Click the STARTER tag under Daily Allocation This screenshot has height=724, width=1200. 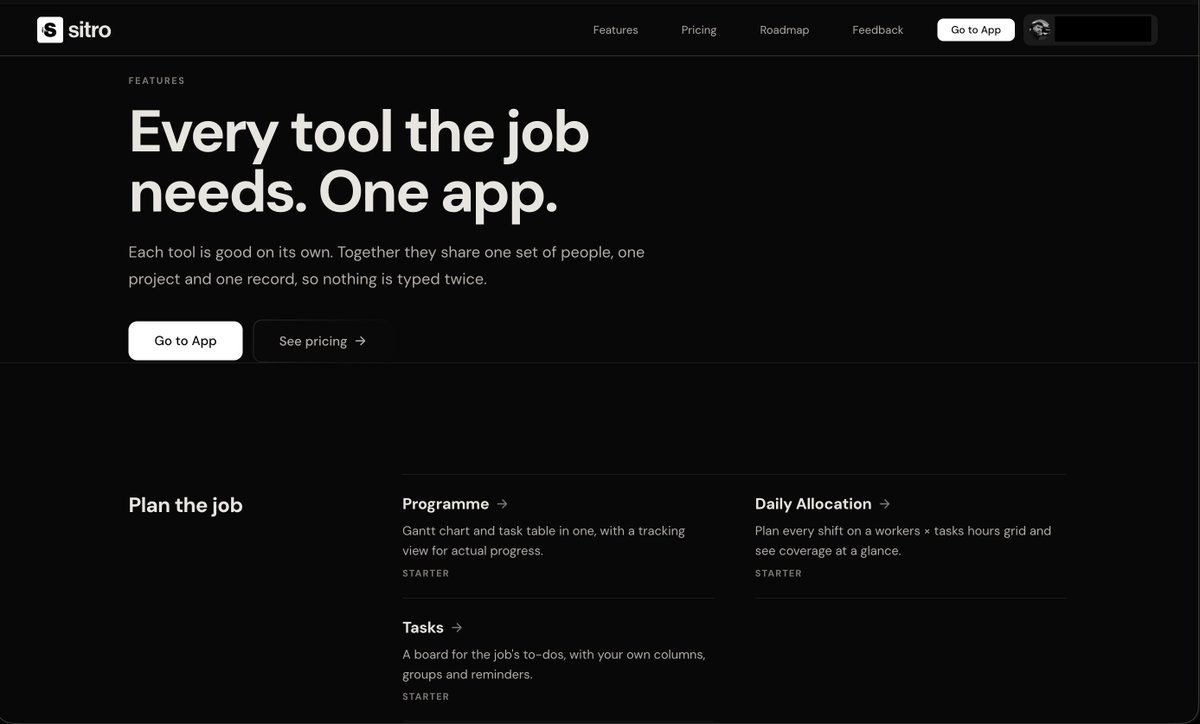click(779, 573)
